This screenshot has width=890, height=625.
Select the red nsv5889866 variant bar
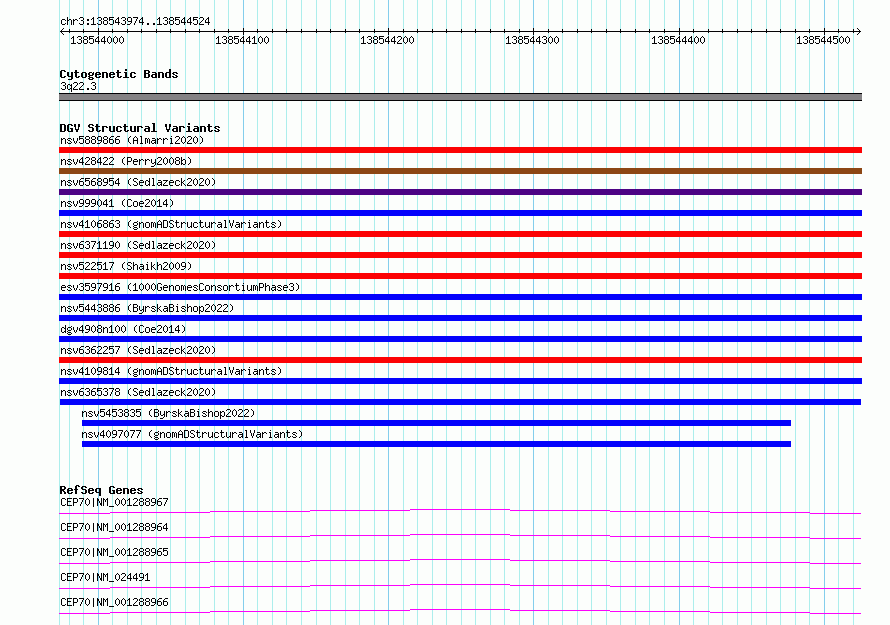tap(460, 150)
